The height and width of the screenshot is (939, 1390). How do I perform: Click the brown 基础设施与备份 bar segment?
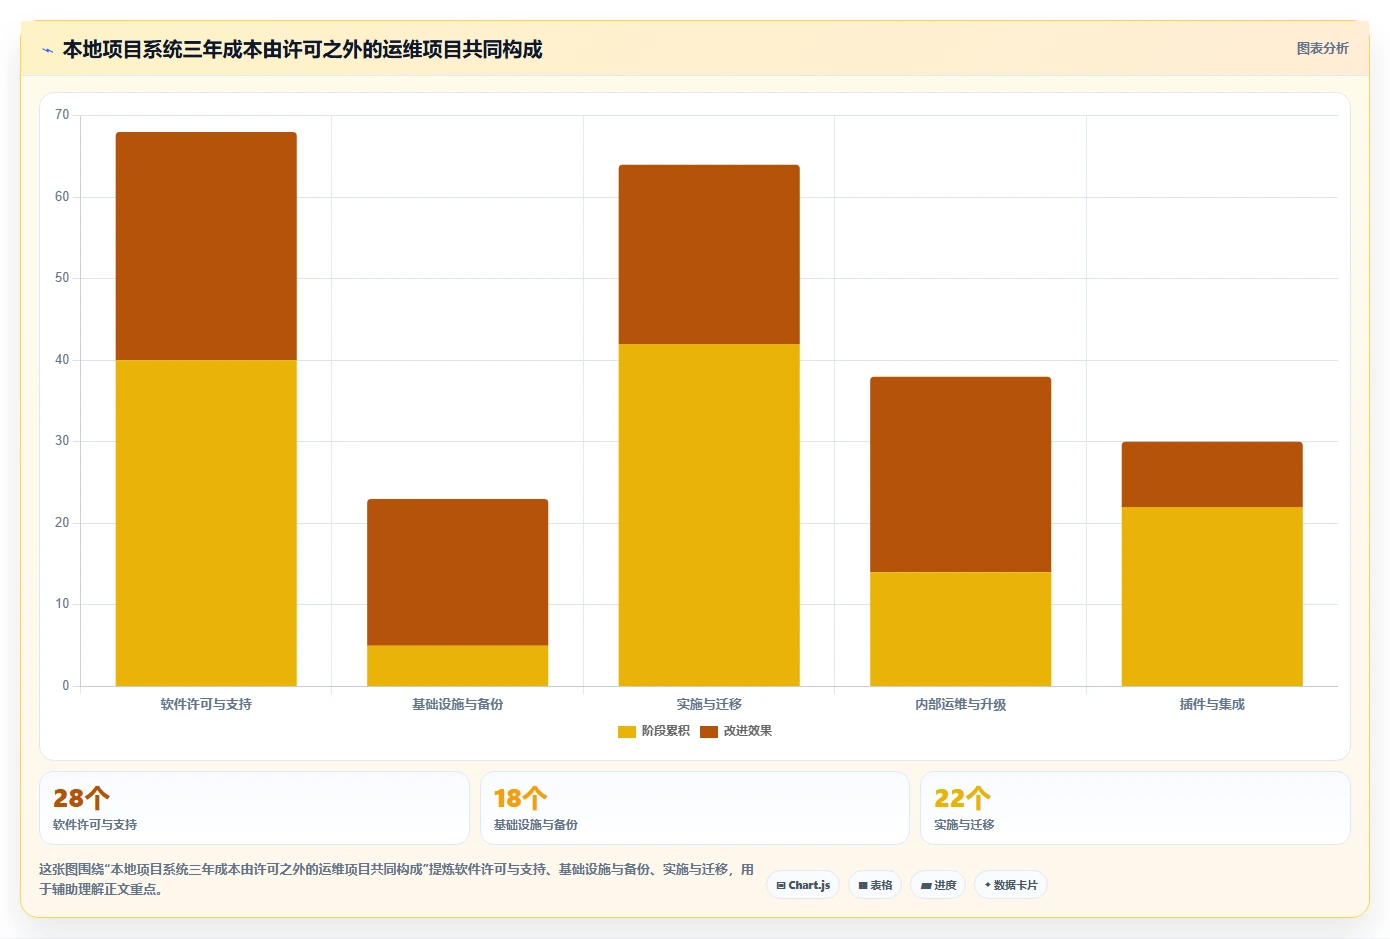tap(458, 572)
